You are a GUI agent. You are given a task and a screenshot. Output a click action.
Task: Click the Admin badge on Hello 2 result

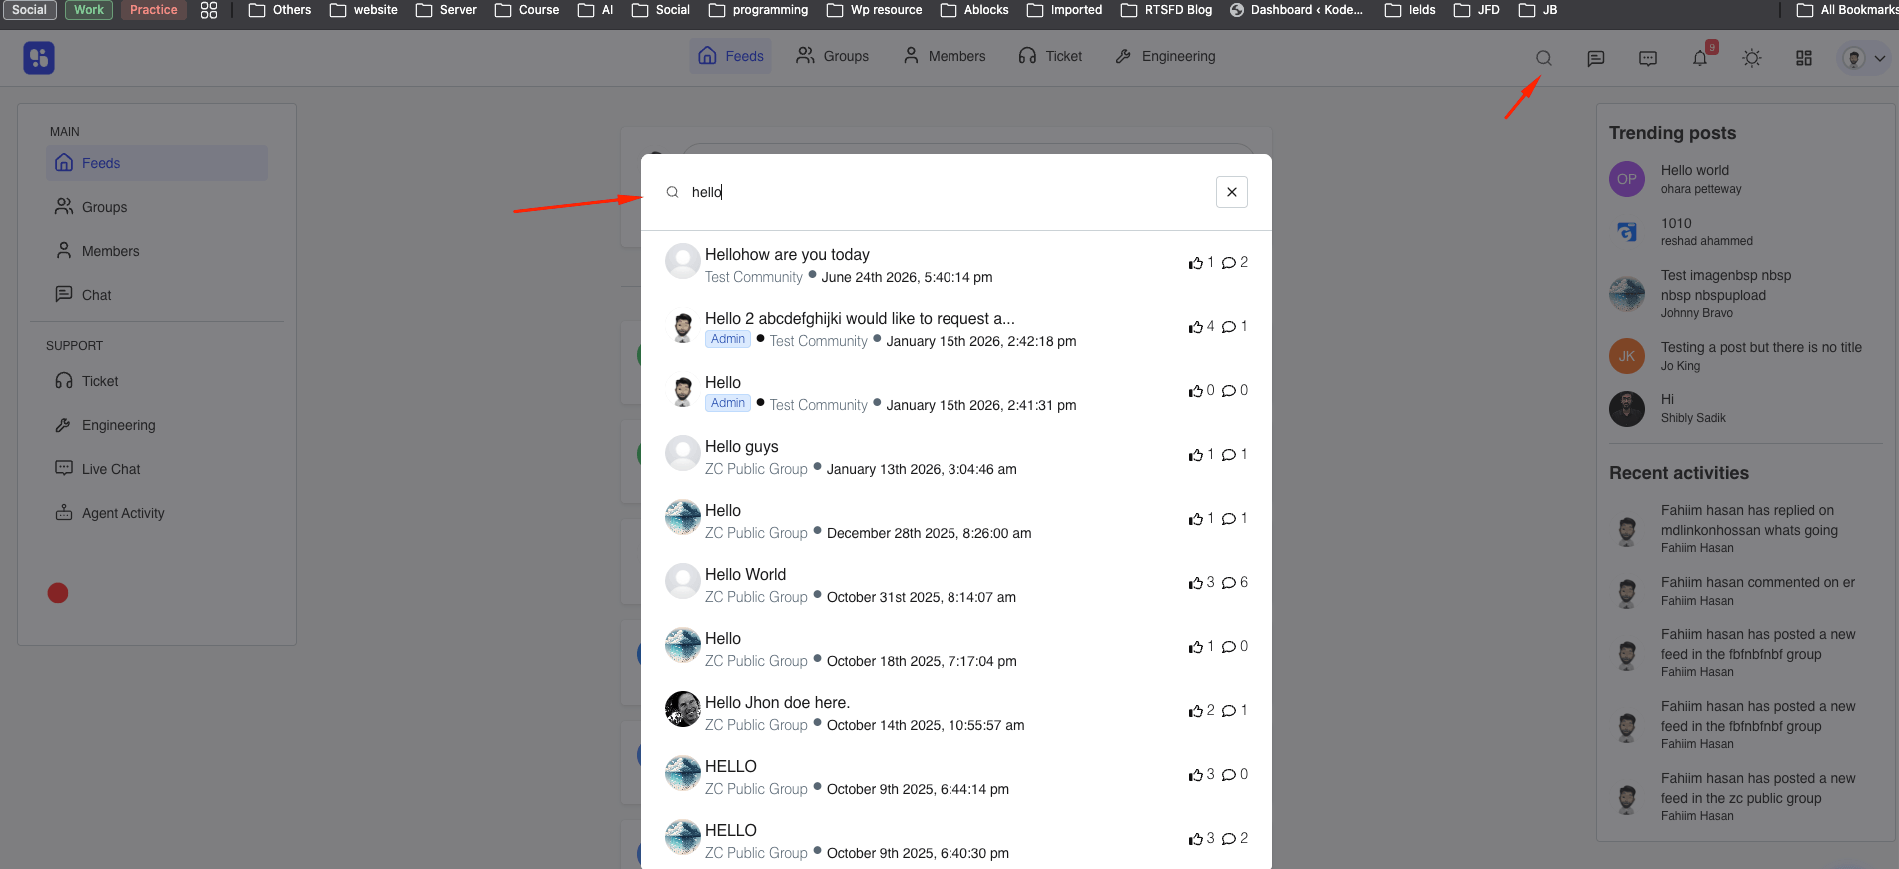pyautogui.click(x=728, y=339)
